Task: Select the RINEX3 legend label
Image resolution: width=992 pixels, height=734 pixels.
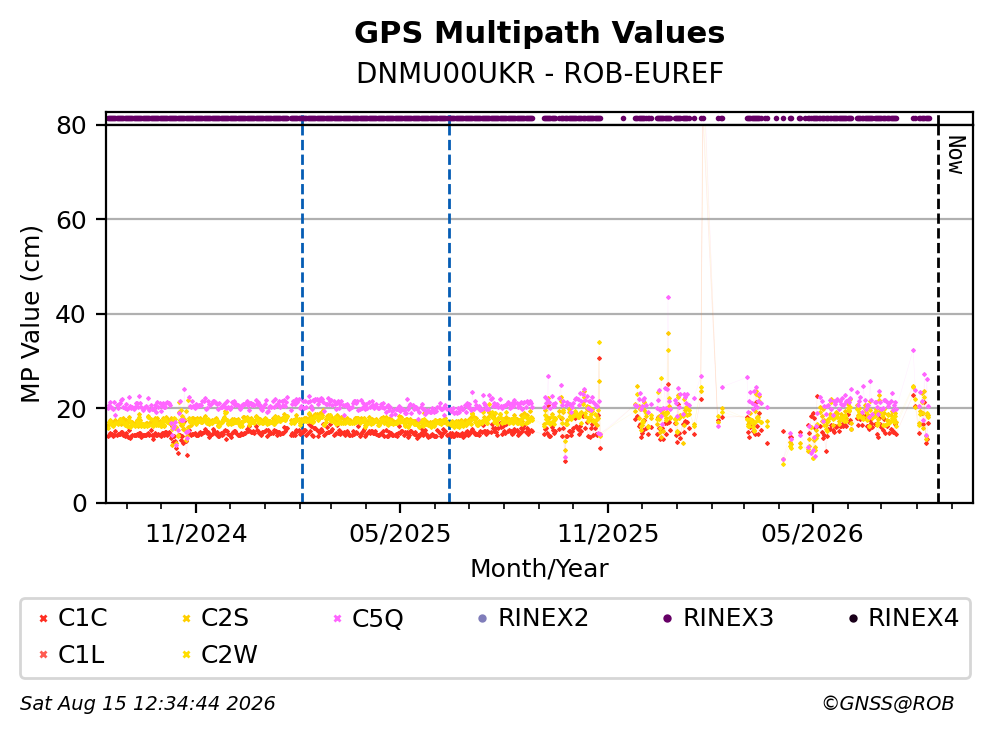Action: click(728, 618)
